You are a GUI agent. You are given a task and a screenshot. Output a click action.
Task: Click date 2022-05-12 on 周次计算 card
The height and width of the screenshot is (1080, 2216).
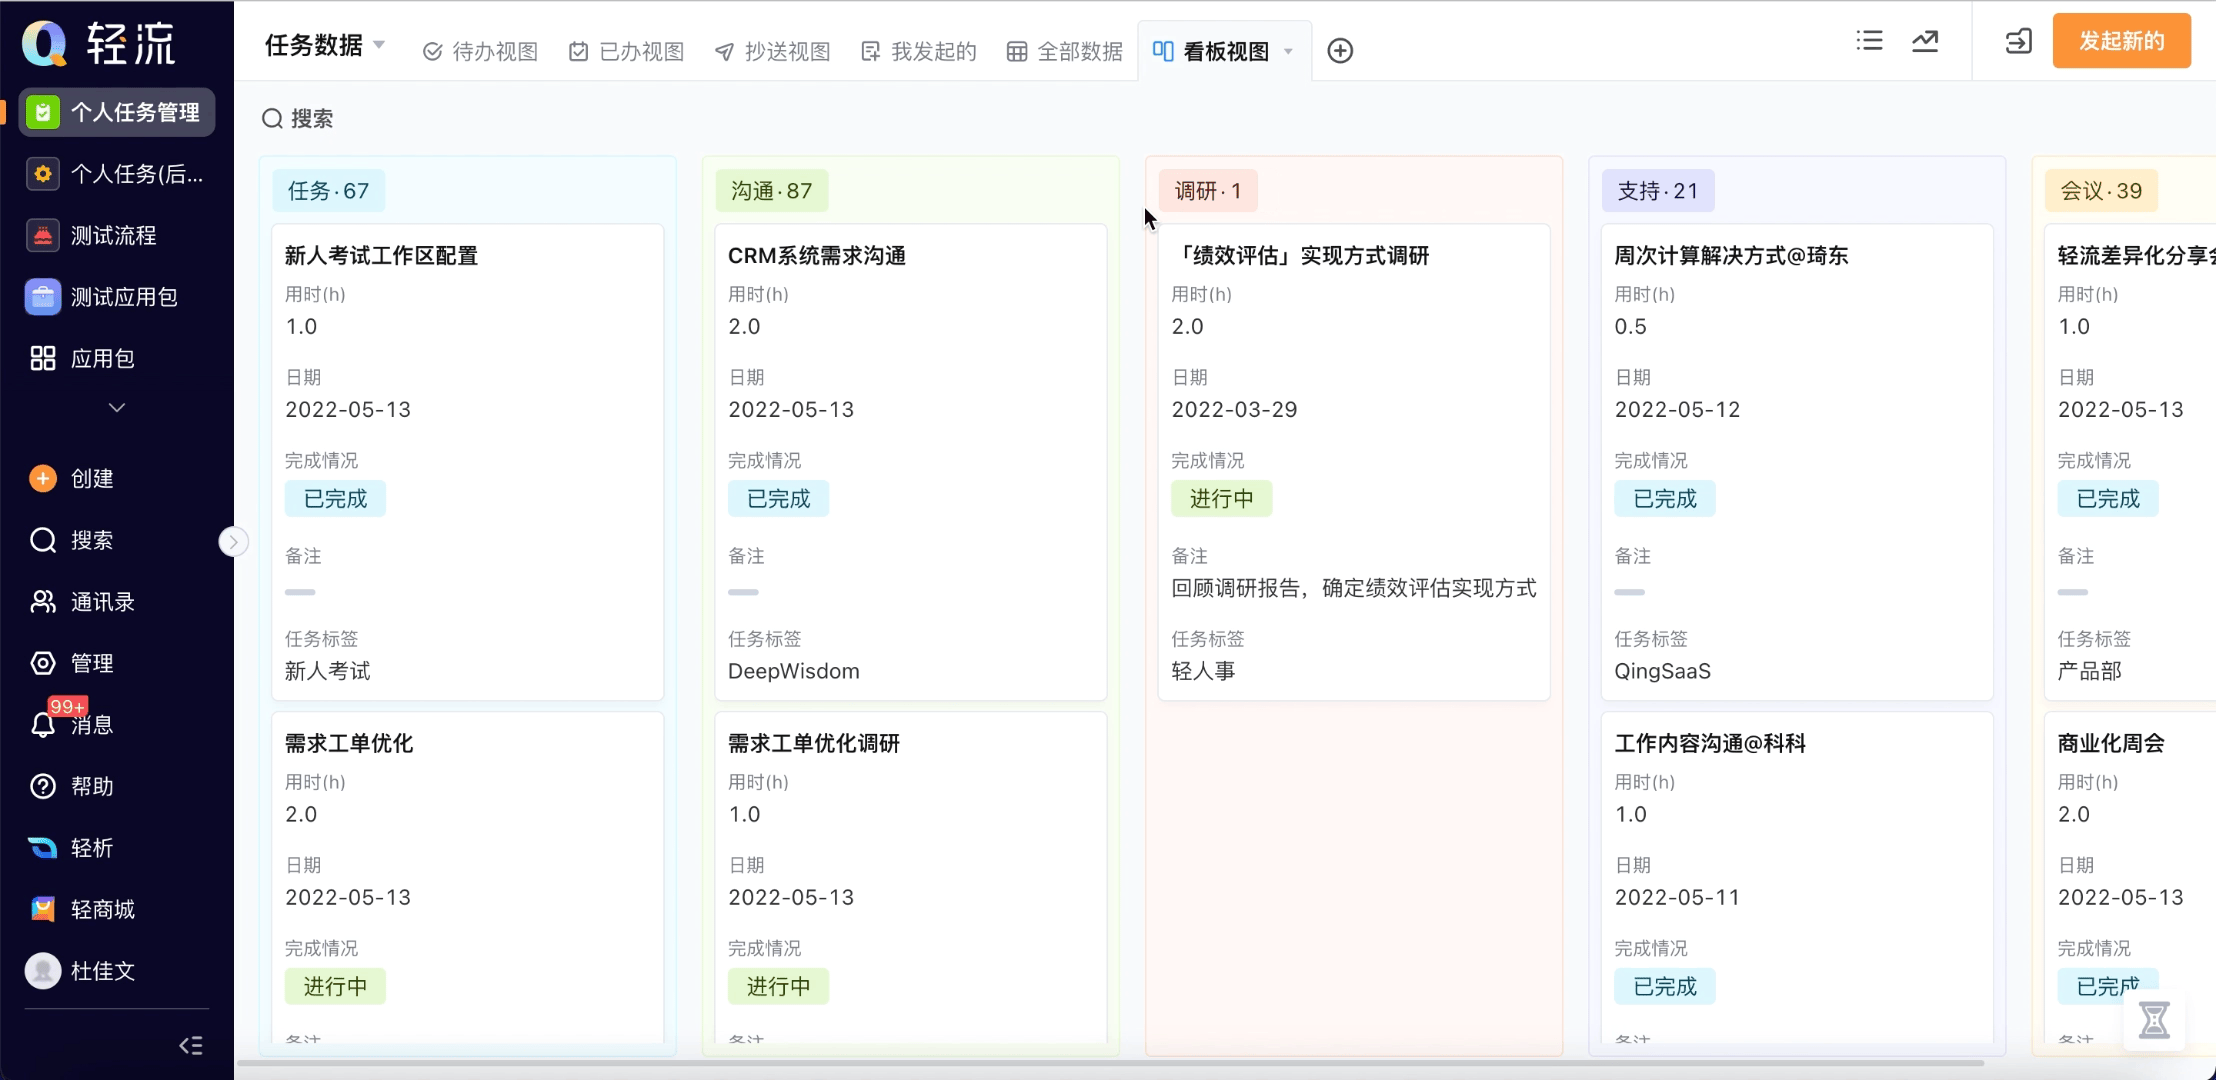point(1677,410)
